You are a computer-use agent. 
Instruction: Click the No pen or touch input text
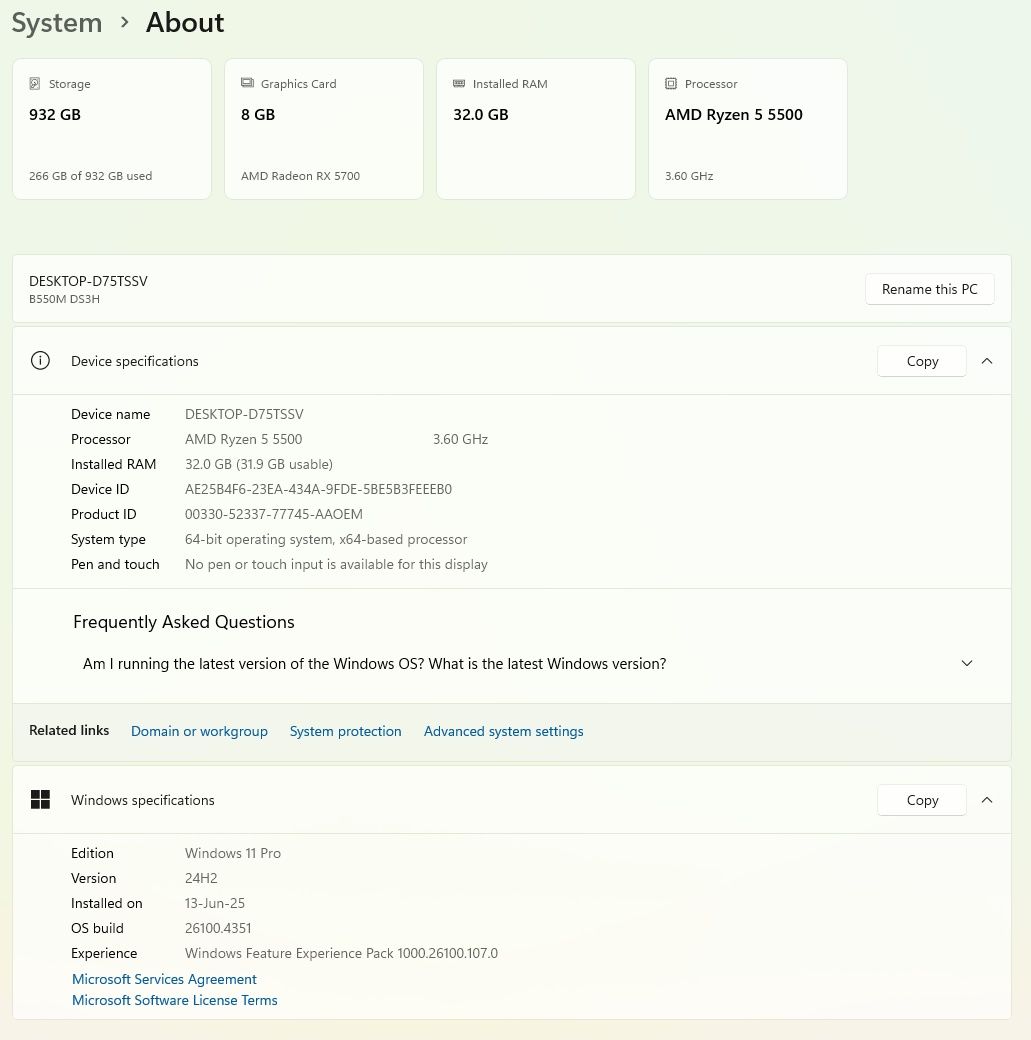[336, 564]
